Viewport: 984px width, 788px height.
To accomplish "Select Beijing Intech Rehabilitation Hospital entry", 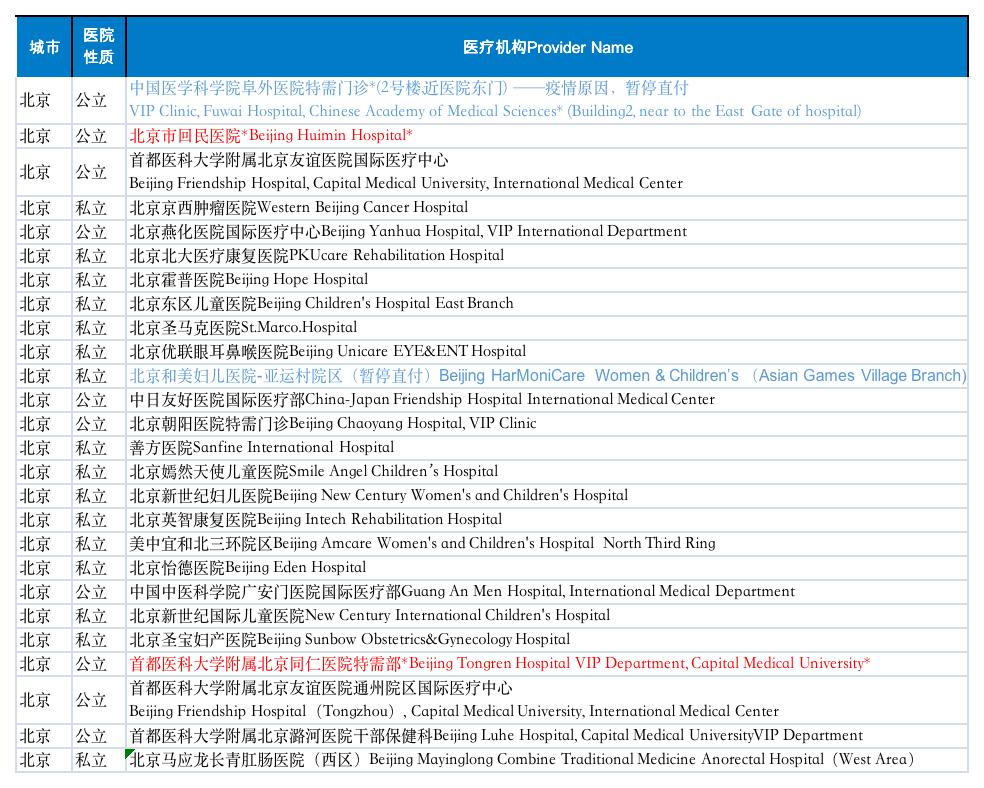I will (547, 519).
